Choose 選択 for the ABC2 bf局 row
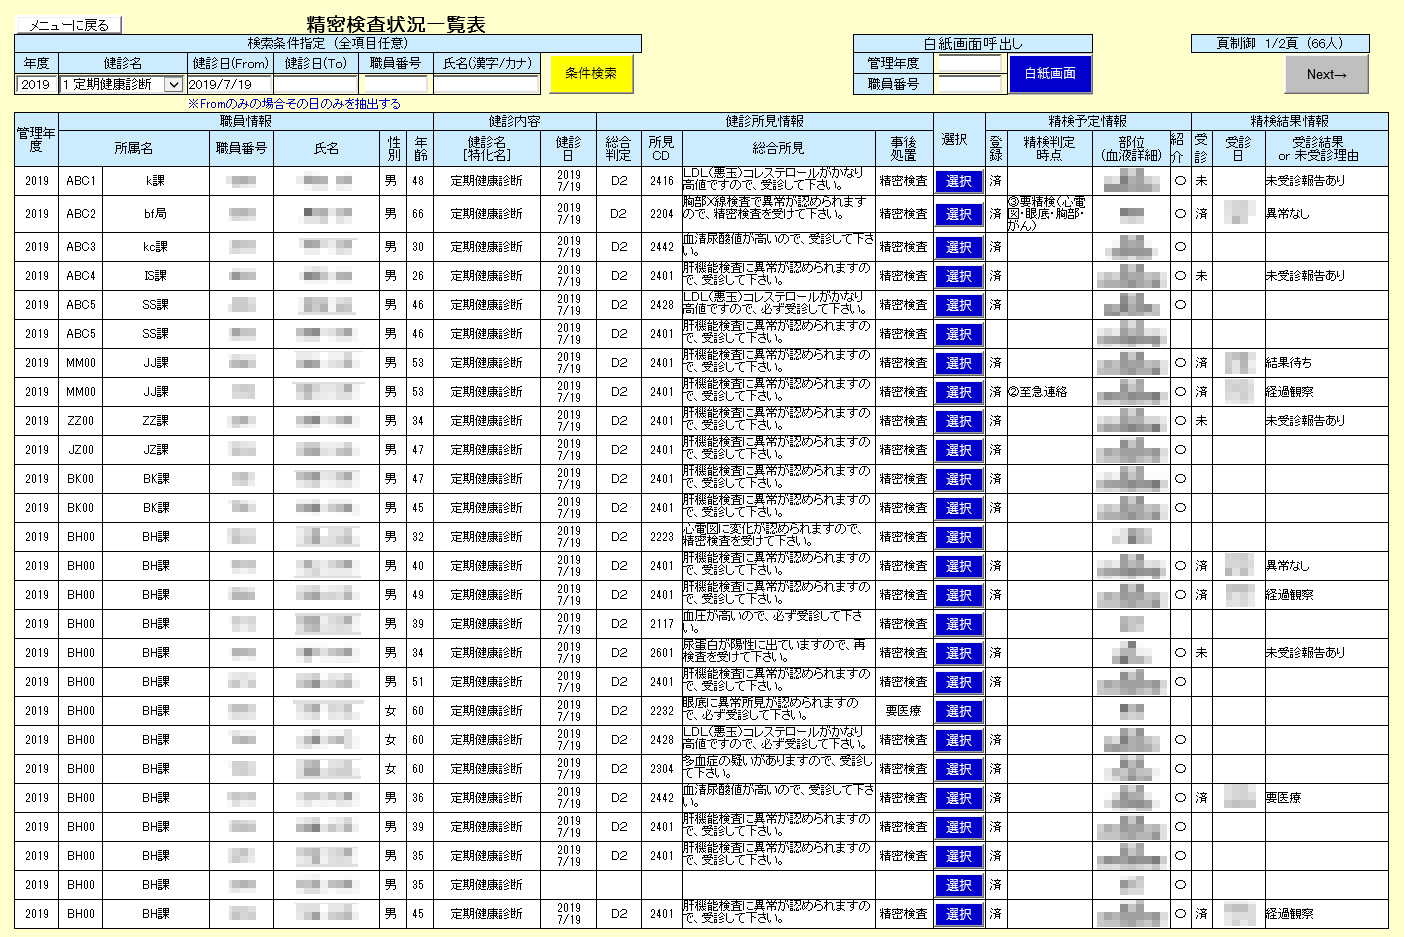Image resolution: width=1404 pixels, height=937 pixels. 959,214
